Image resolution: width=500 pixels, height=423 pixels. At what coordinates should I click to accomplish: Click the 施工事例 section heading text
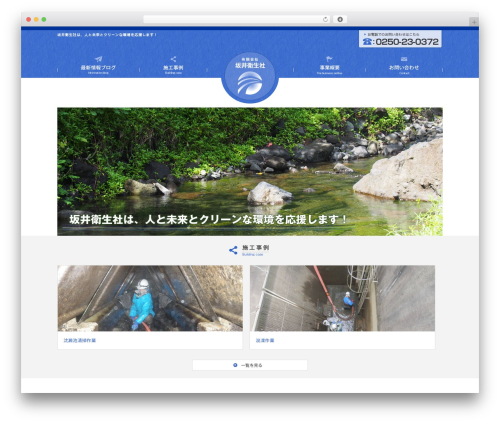coord(256,248)
